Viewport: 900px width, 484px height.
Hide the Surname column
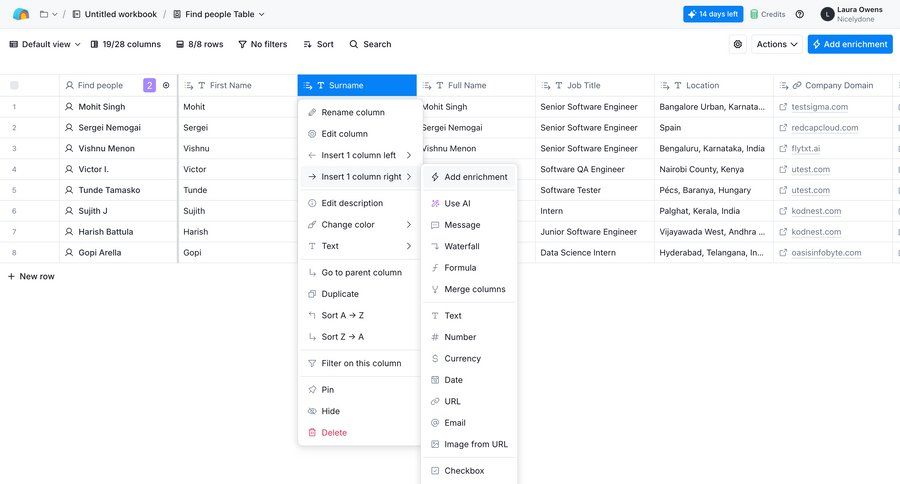[360, 411]
